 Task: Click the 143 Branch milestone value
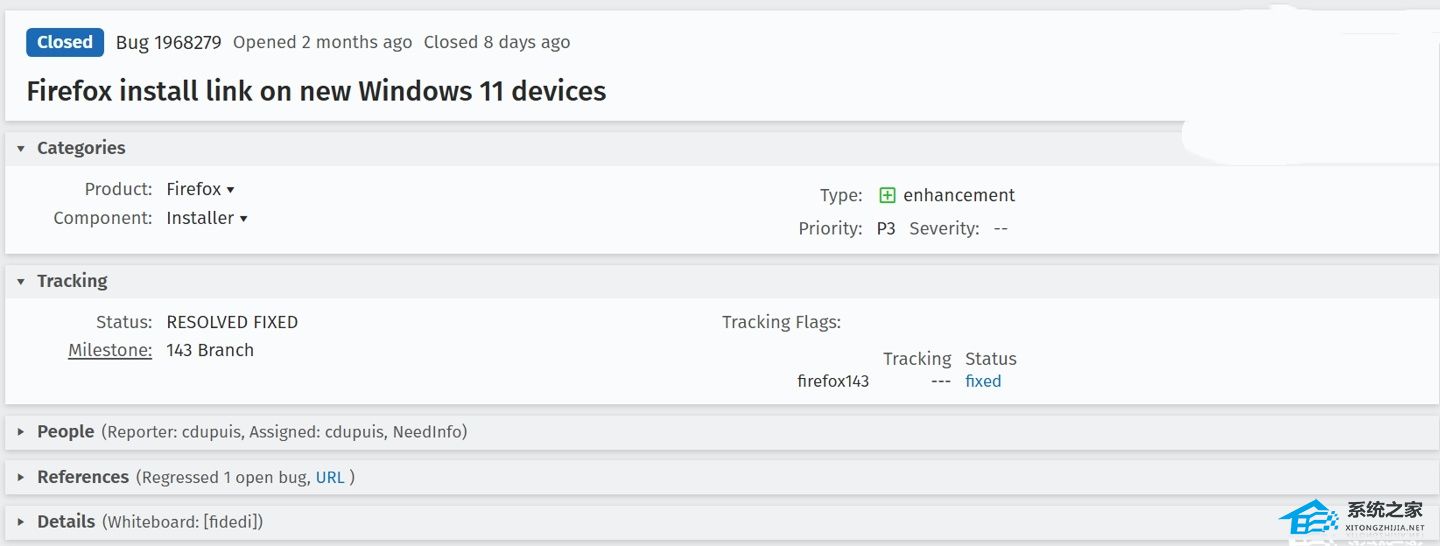pyautogui.click(x=210, y=350)
